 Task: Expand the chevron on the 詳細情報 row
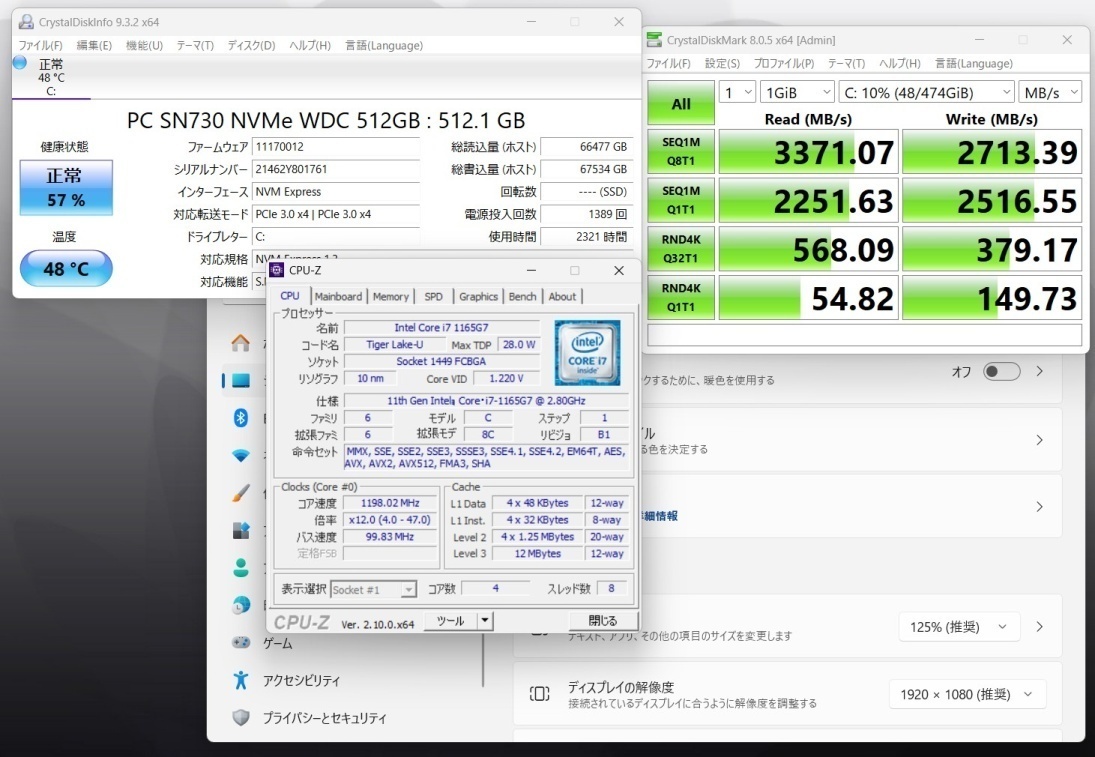1040,507
